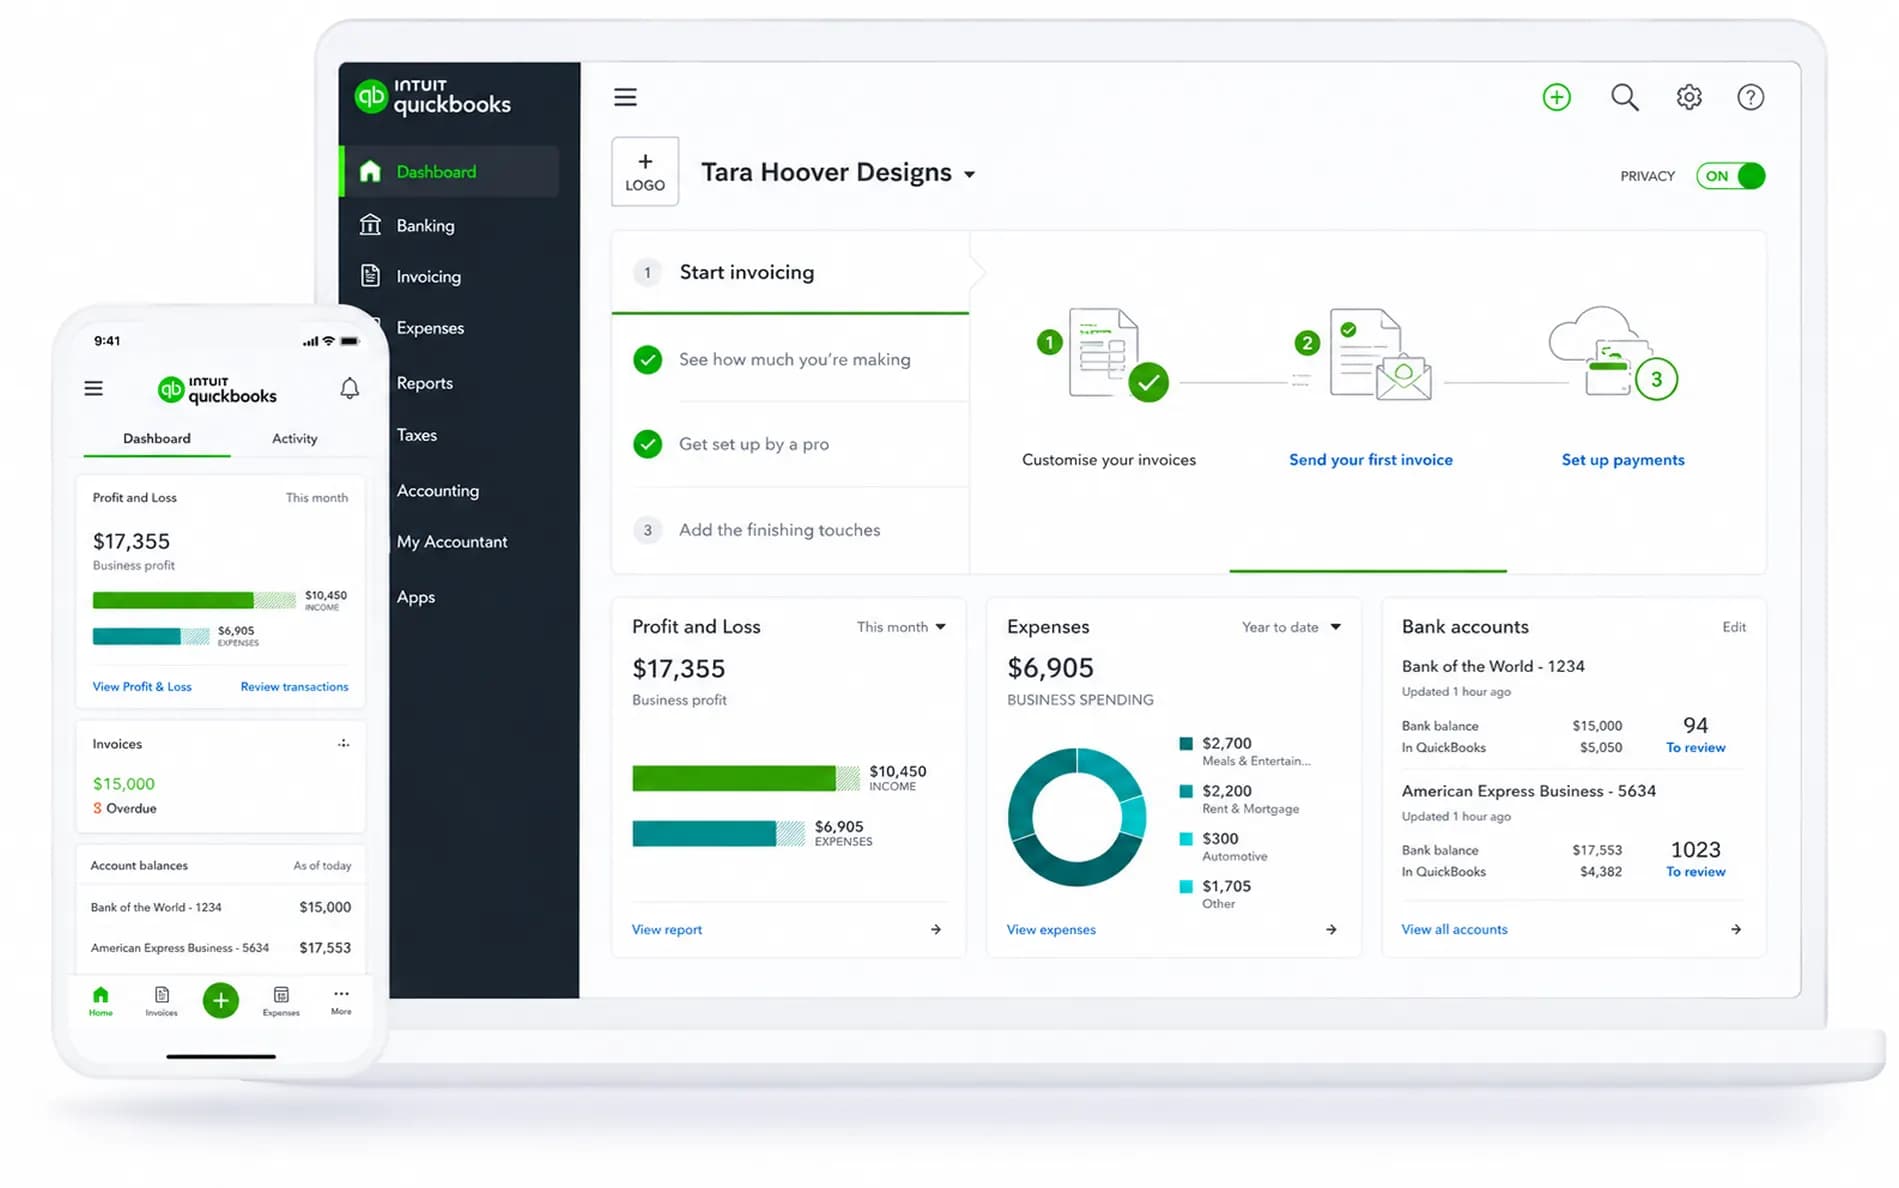Open the phone app's hamburger menu

[x=93, y=388]
